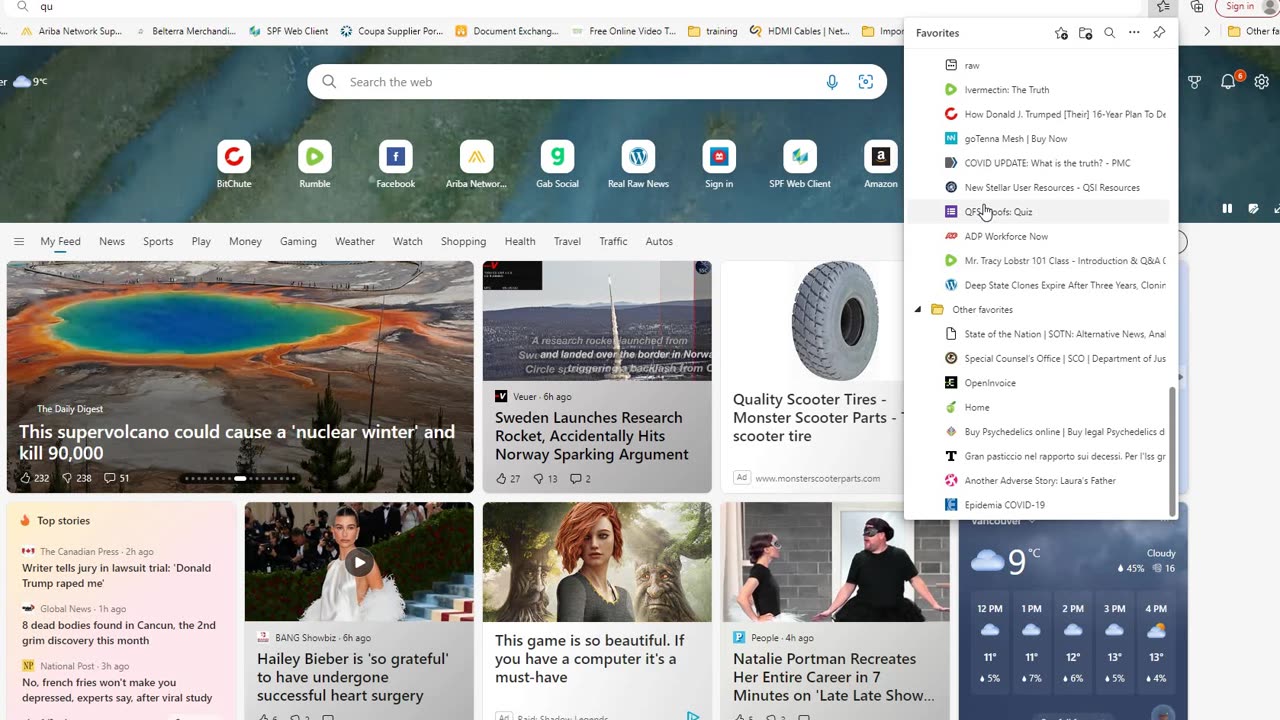
Task: Open the Rumble quick link
Action: [x=315, y=164]
